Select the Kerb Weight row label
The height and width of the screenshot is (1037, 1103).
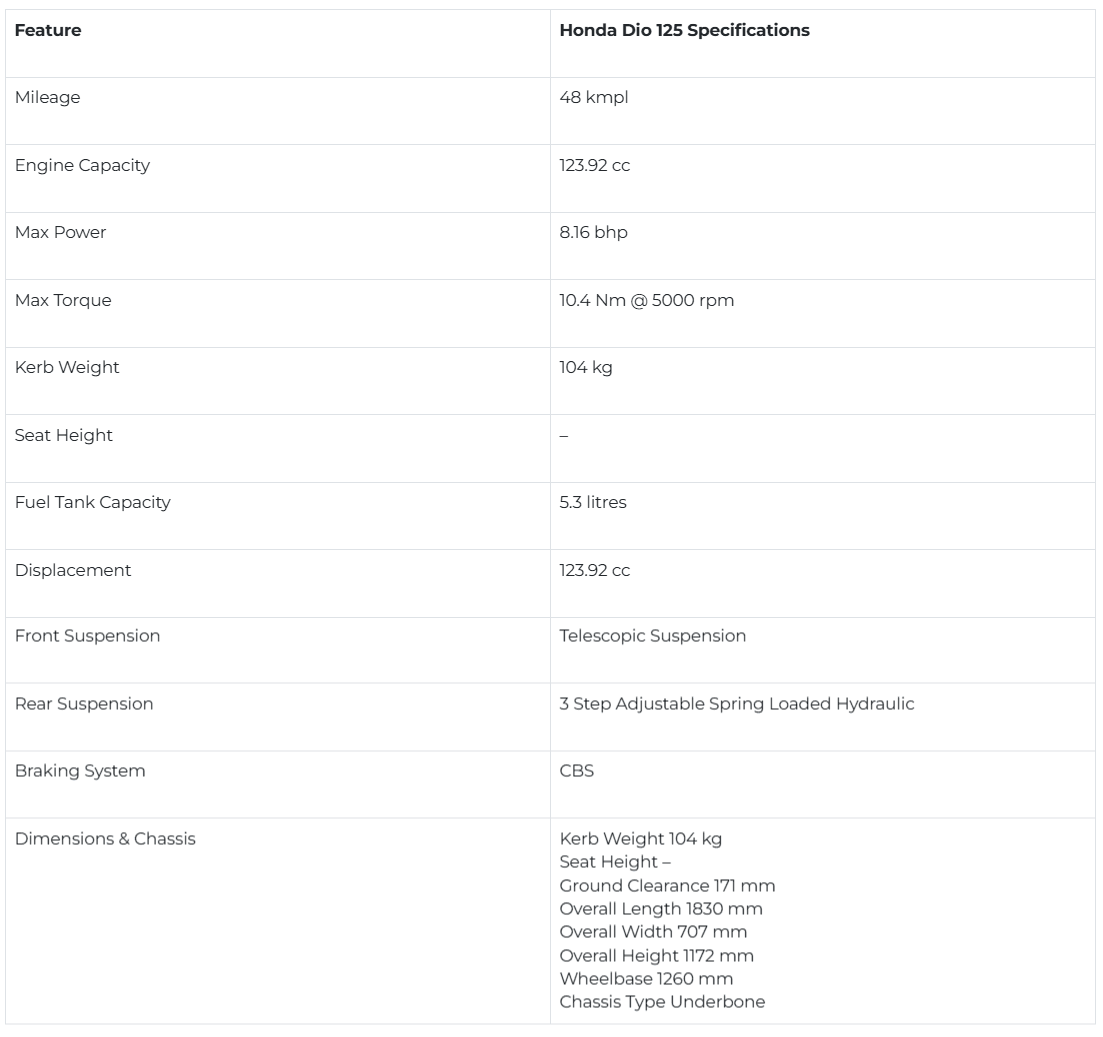pyautogui.click(x=67, y=368)
